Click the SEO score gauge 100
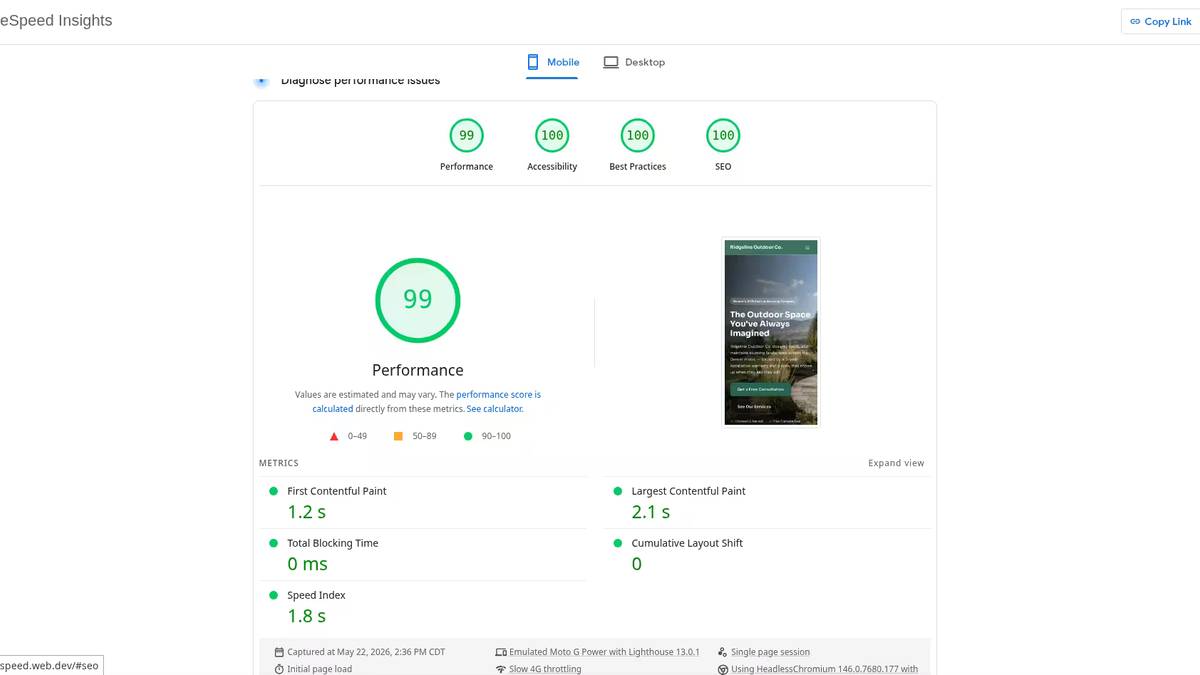This screenshot has height=675, width=1200. tap(723, 135)
